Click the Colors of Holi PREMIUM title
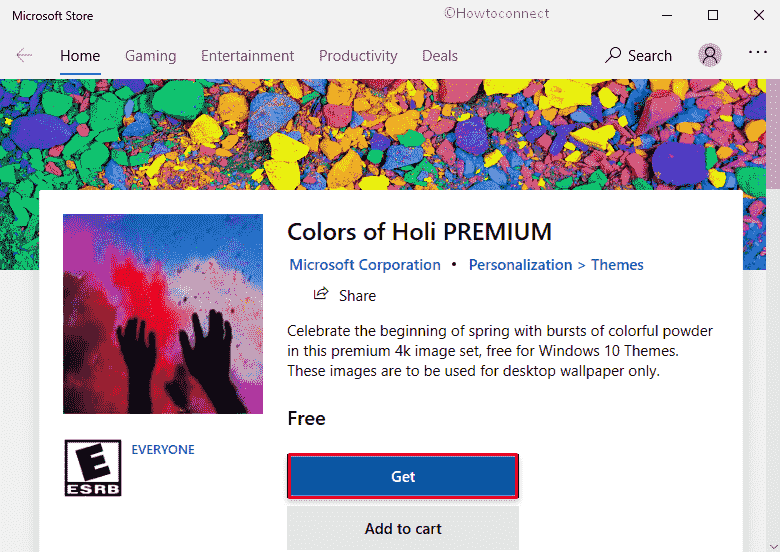 419,232
